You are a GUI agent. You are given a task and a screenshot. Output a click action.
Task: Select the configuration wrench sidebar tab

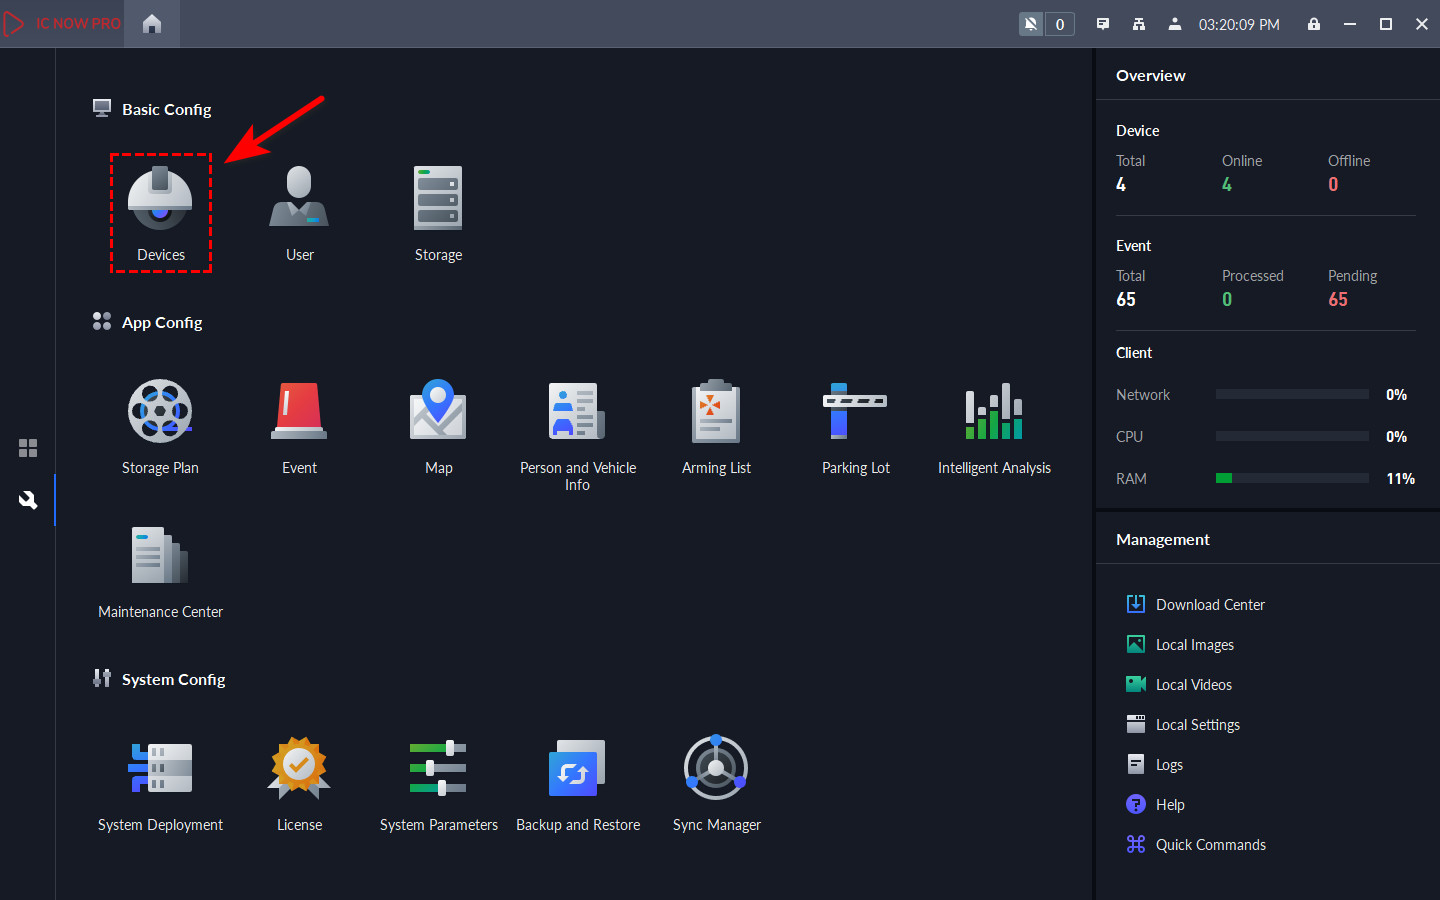tap(28, 500)
